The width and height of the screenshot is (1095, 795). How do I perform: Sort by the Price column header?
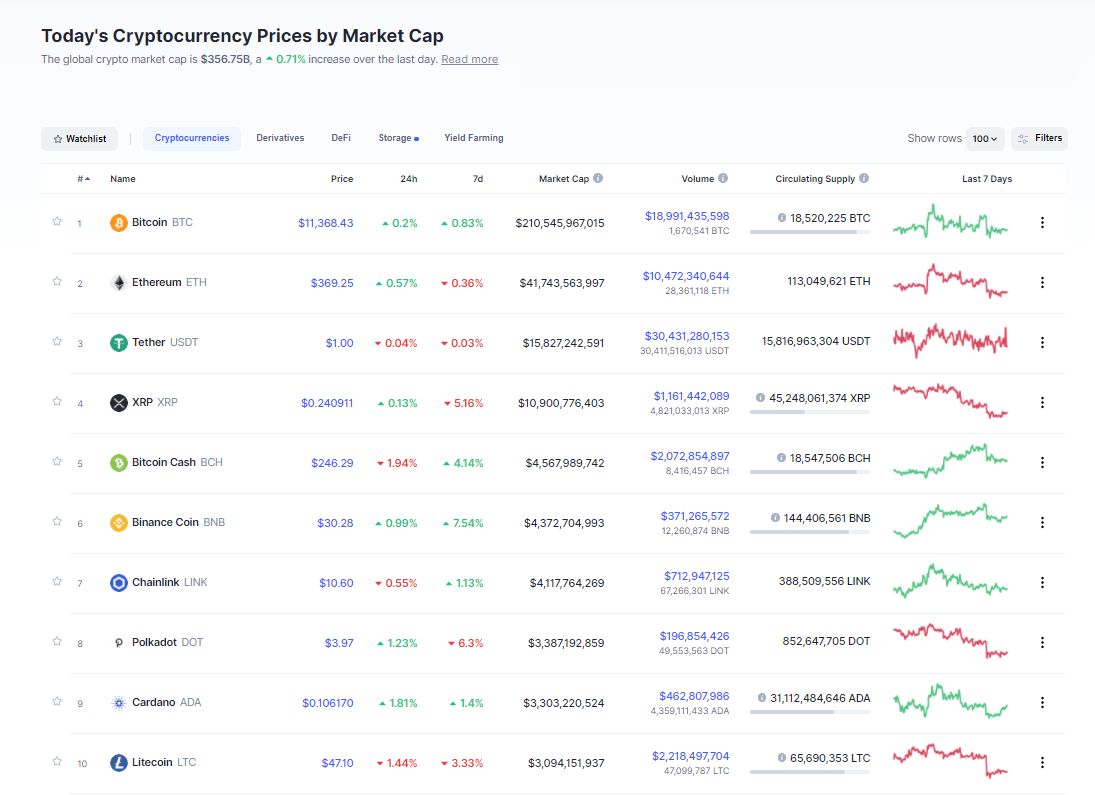click(x=341, y=179)
